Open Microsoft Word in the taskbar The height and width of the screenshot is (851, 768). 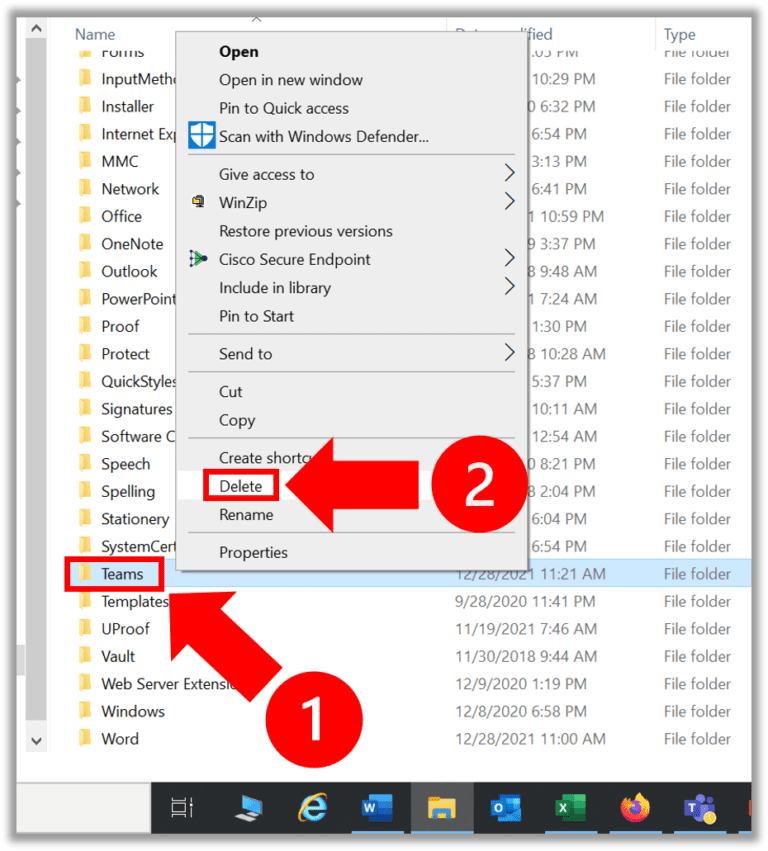[x=376, y=807]
